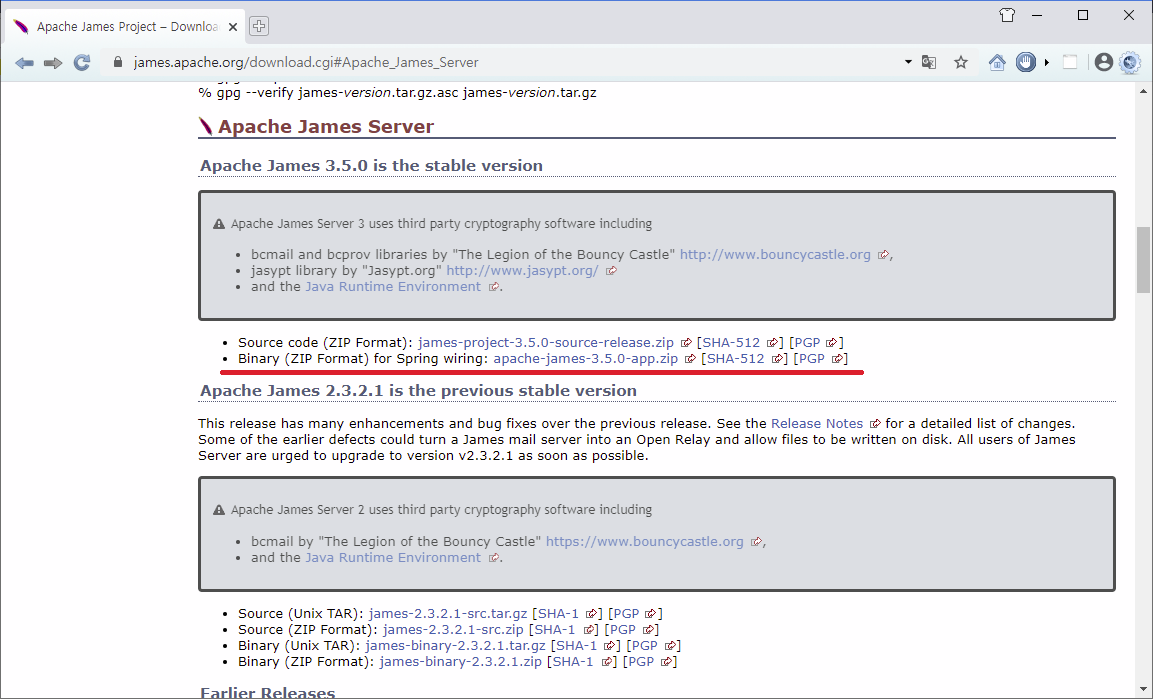Open the browser globe menu icon
The height and width of the screenshot is (699, 1153).
[1130, 62]
